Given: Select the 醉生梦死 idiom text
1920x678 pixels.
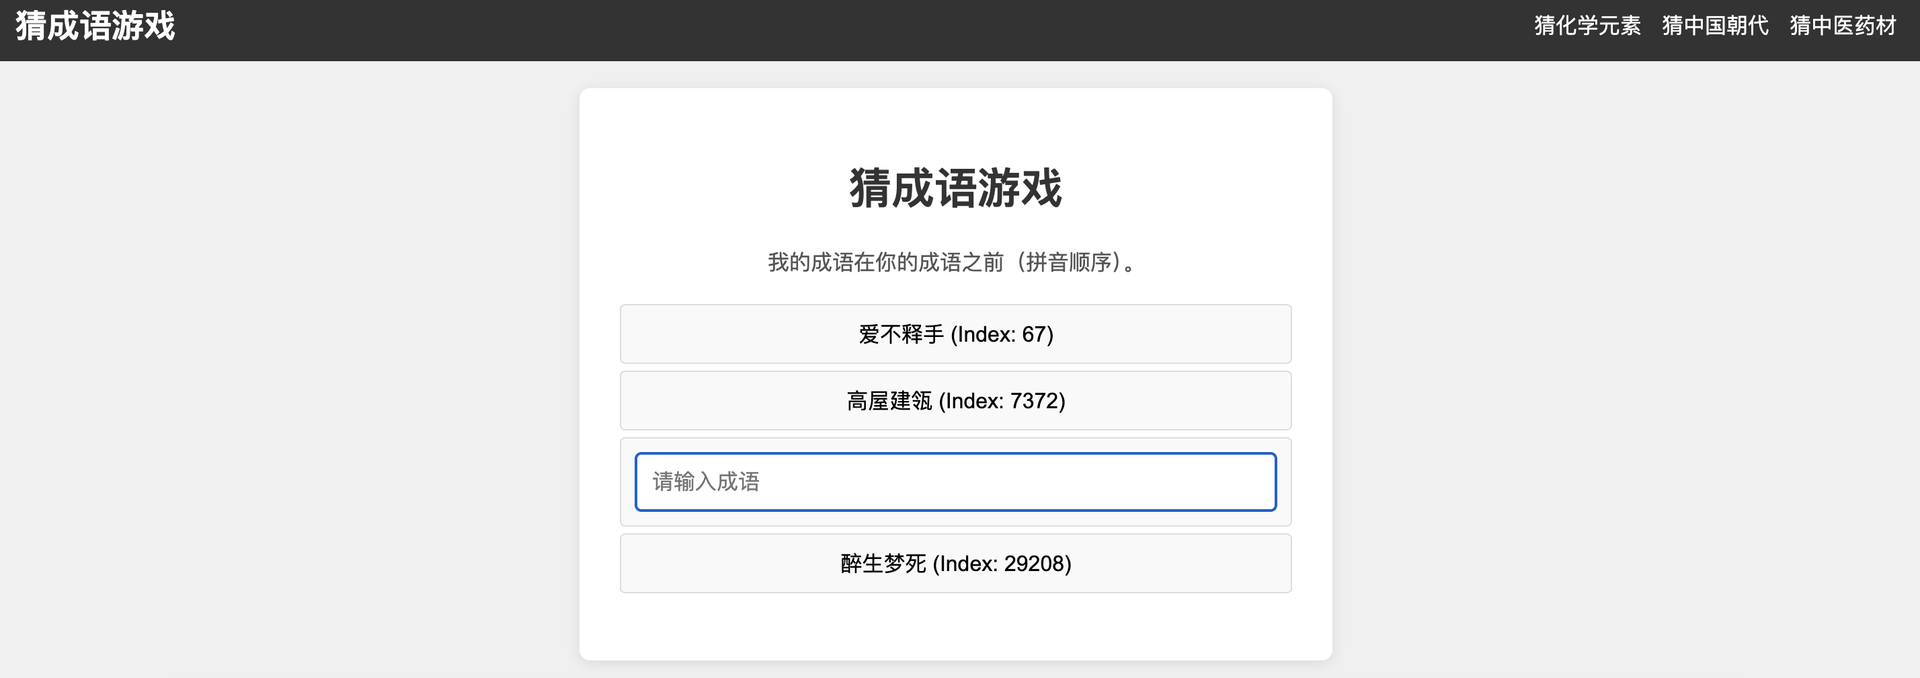Looking at the screenshot, I should pyautogui.click(x=883, y=564).
